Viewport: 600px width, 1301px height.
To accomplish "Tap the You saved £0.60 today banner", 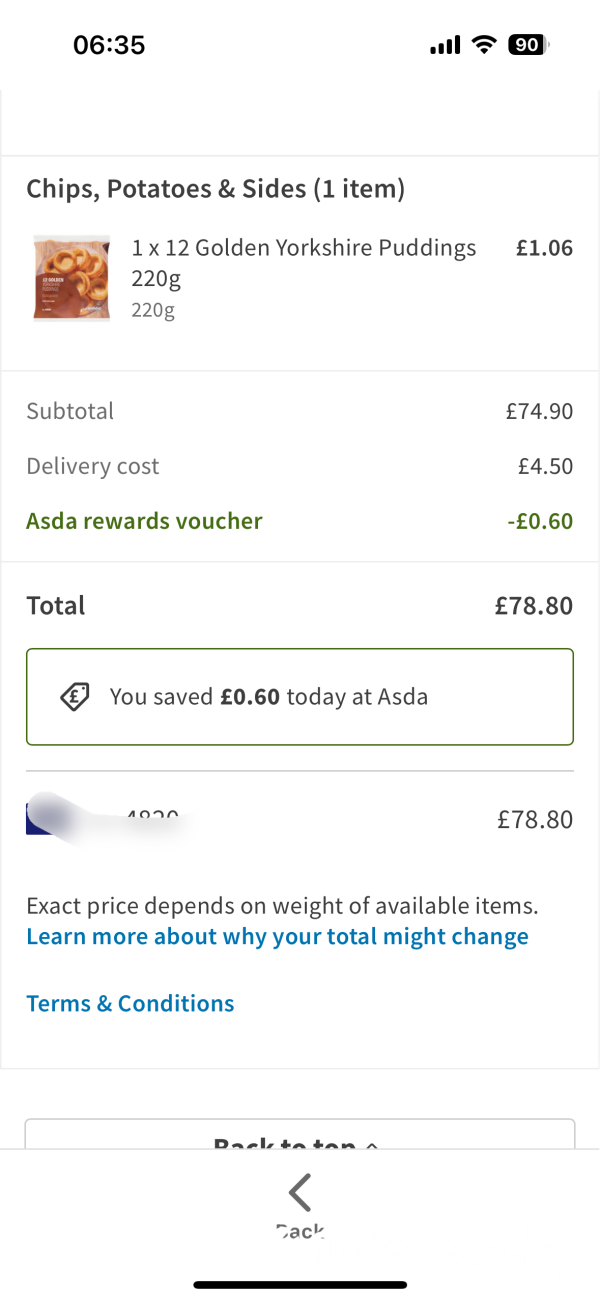I will pyautogui.click(x=300, y=697).
